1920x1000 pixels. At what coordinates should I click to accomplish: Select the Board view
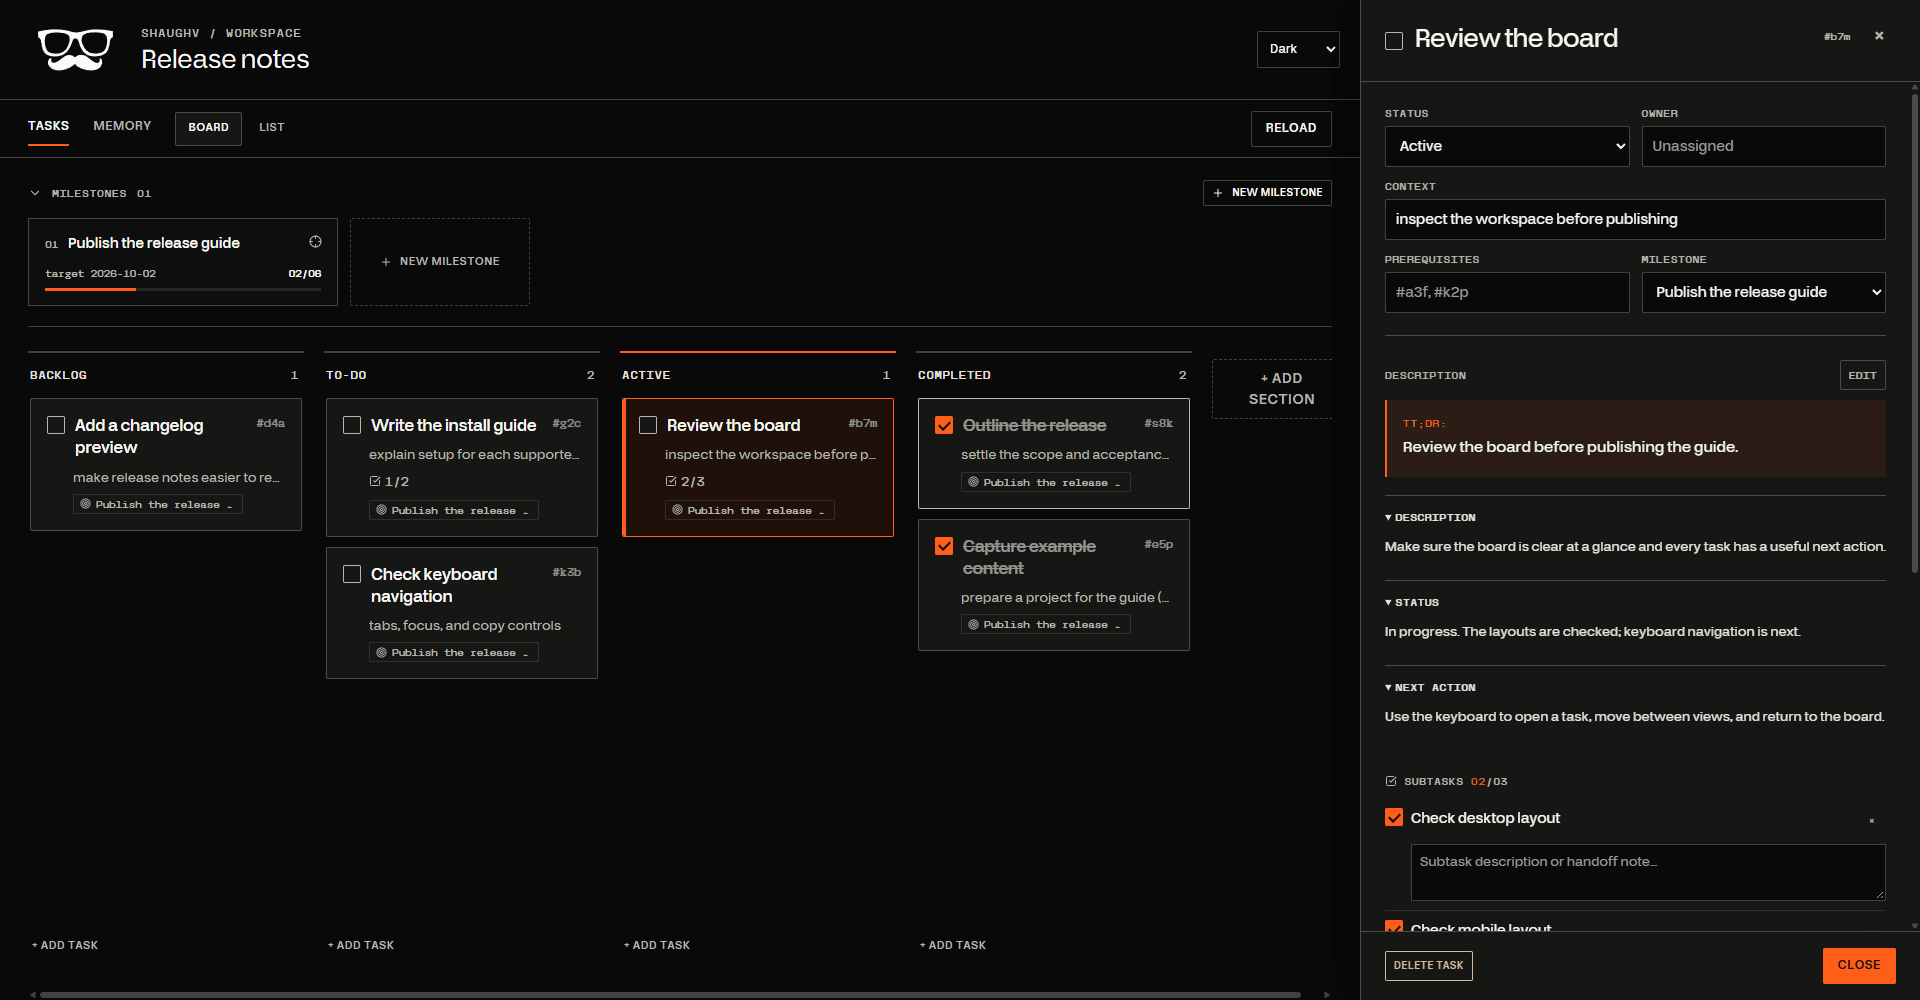click(x=208, y=128)
